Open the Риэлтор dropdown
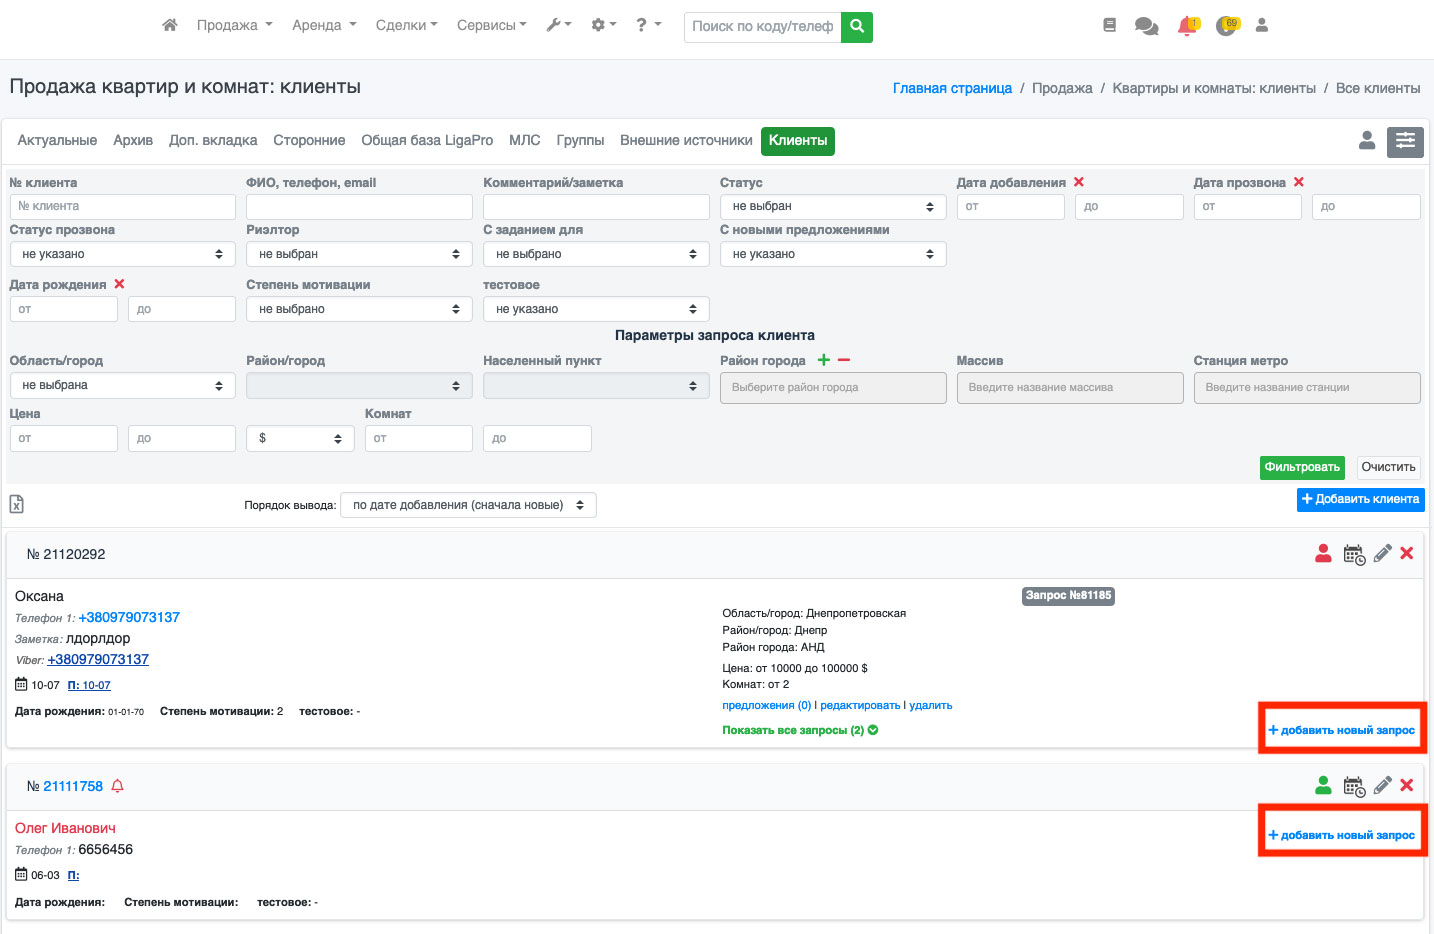1434x934 pixels. pyautogui.click(x=359, y=254)
